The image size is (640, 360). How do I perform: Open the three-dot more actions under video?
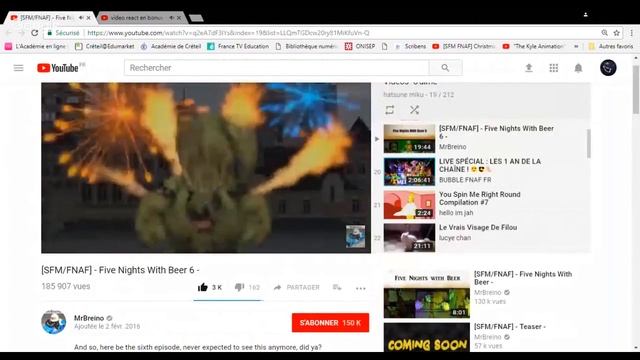tap(360, 288)
